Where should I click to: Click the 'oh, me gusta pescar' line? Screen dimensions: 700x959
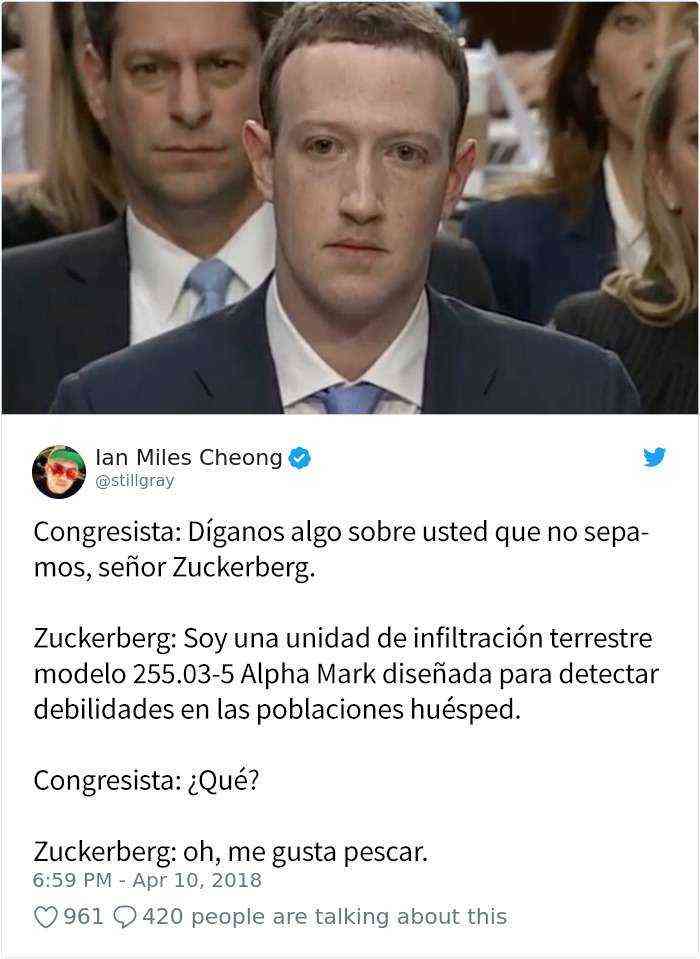[x=230, y=851]
